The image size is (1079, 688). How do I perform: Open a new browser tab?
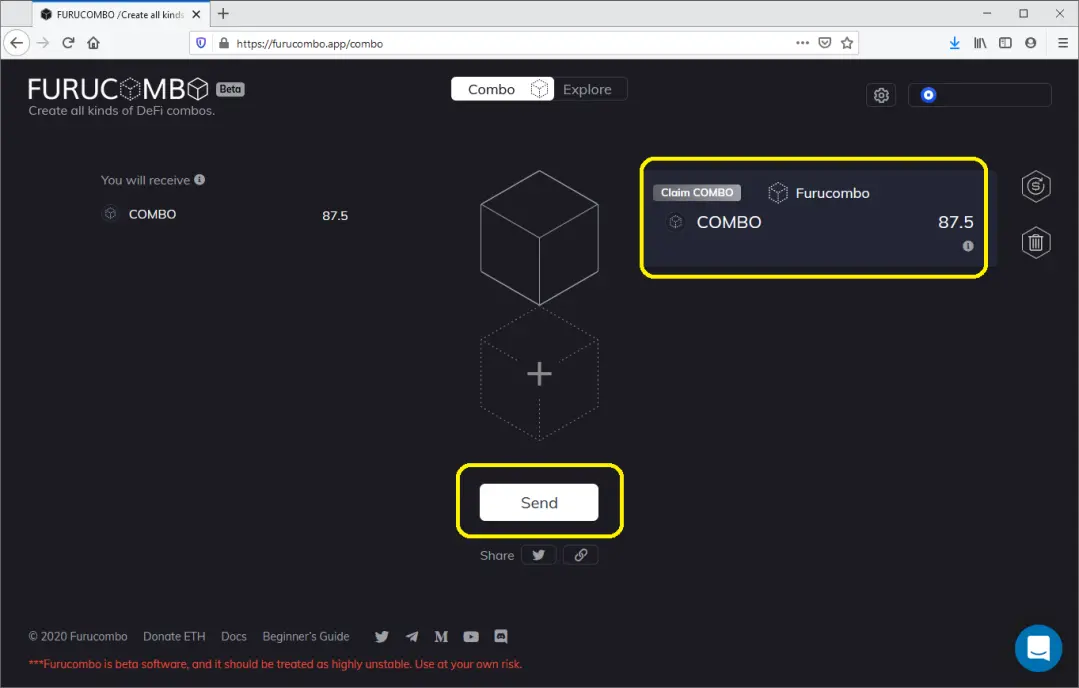point(223,14)
